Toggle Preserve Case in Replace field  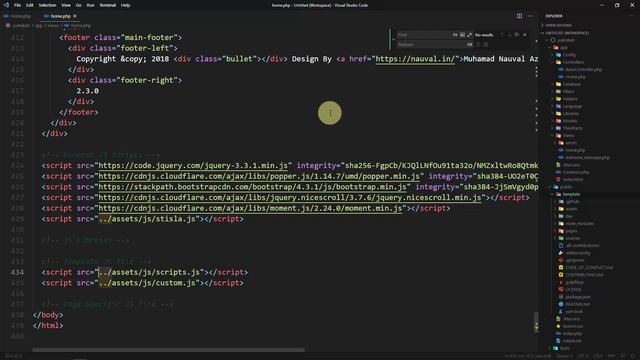(469, 44)
